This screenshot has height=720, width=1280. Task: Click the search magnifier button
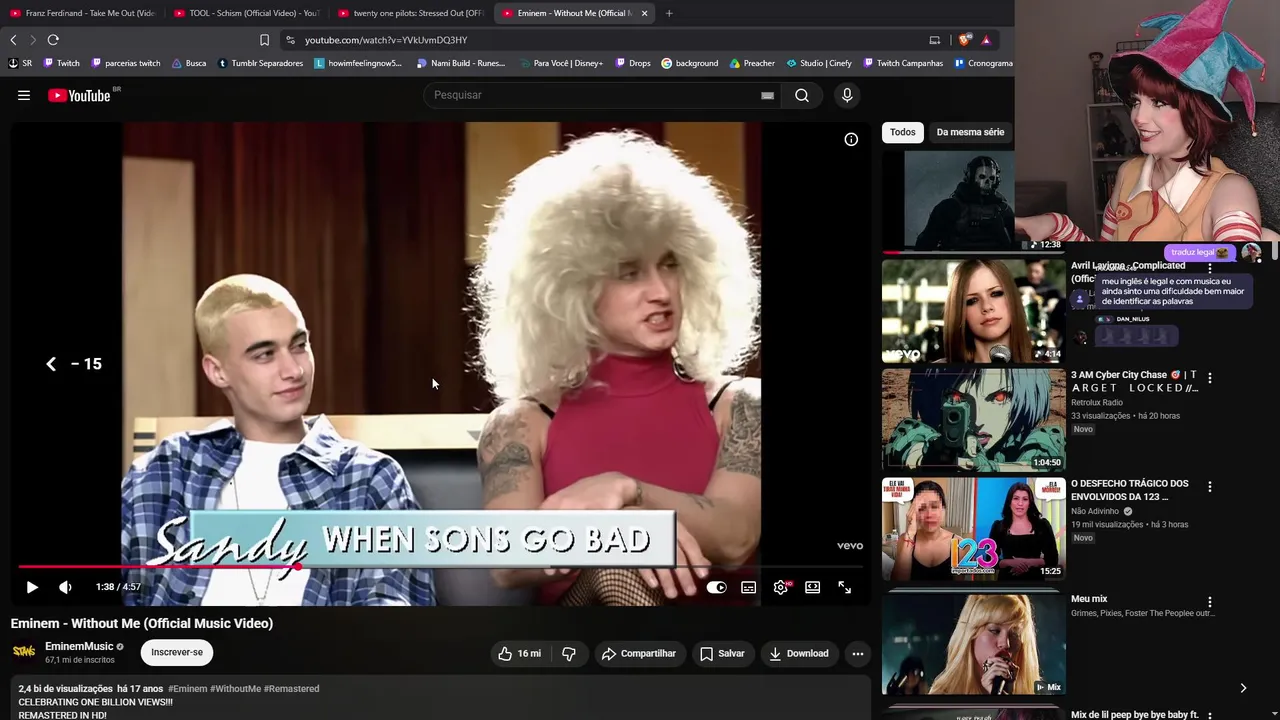tap(802, 95)
